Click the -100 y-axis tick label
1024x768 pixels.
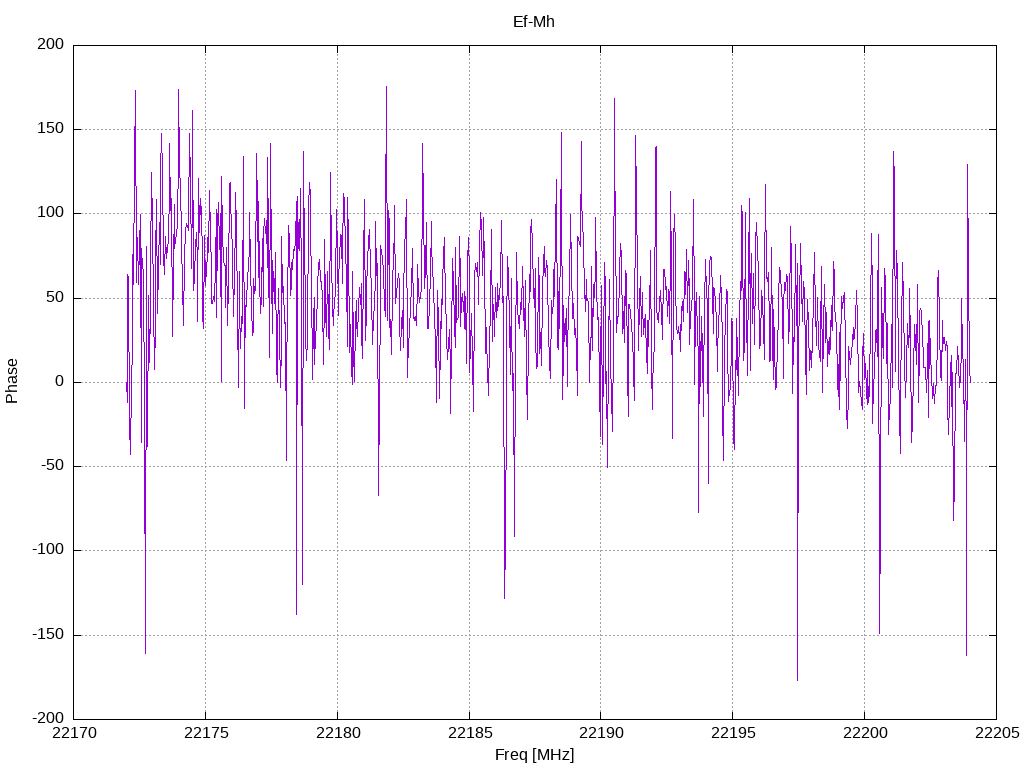pyautogui.click(x=48, y=550)
